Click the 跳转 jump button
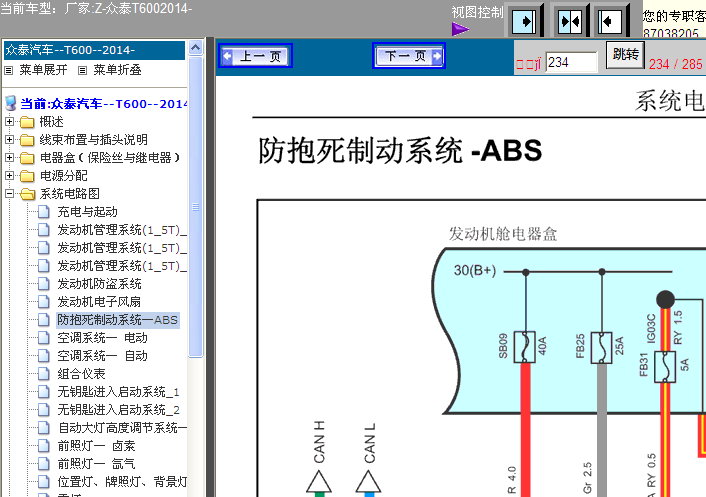Image resolution: width=706 pixels, height=497 pixels. (x=625, y=54)
